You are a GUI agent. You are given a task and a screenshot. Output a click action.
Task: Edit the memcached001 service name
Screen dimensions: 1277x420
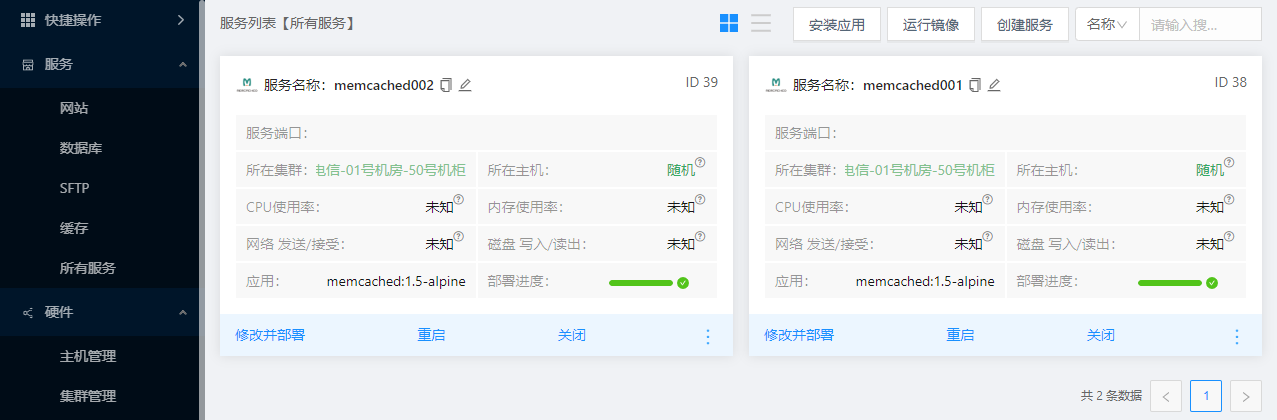coord(994,85)
